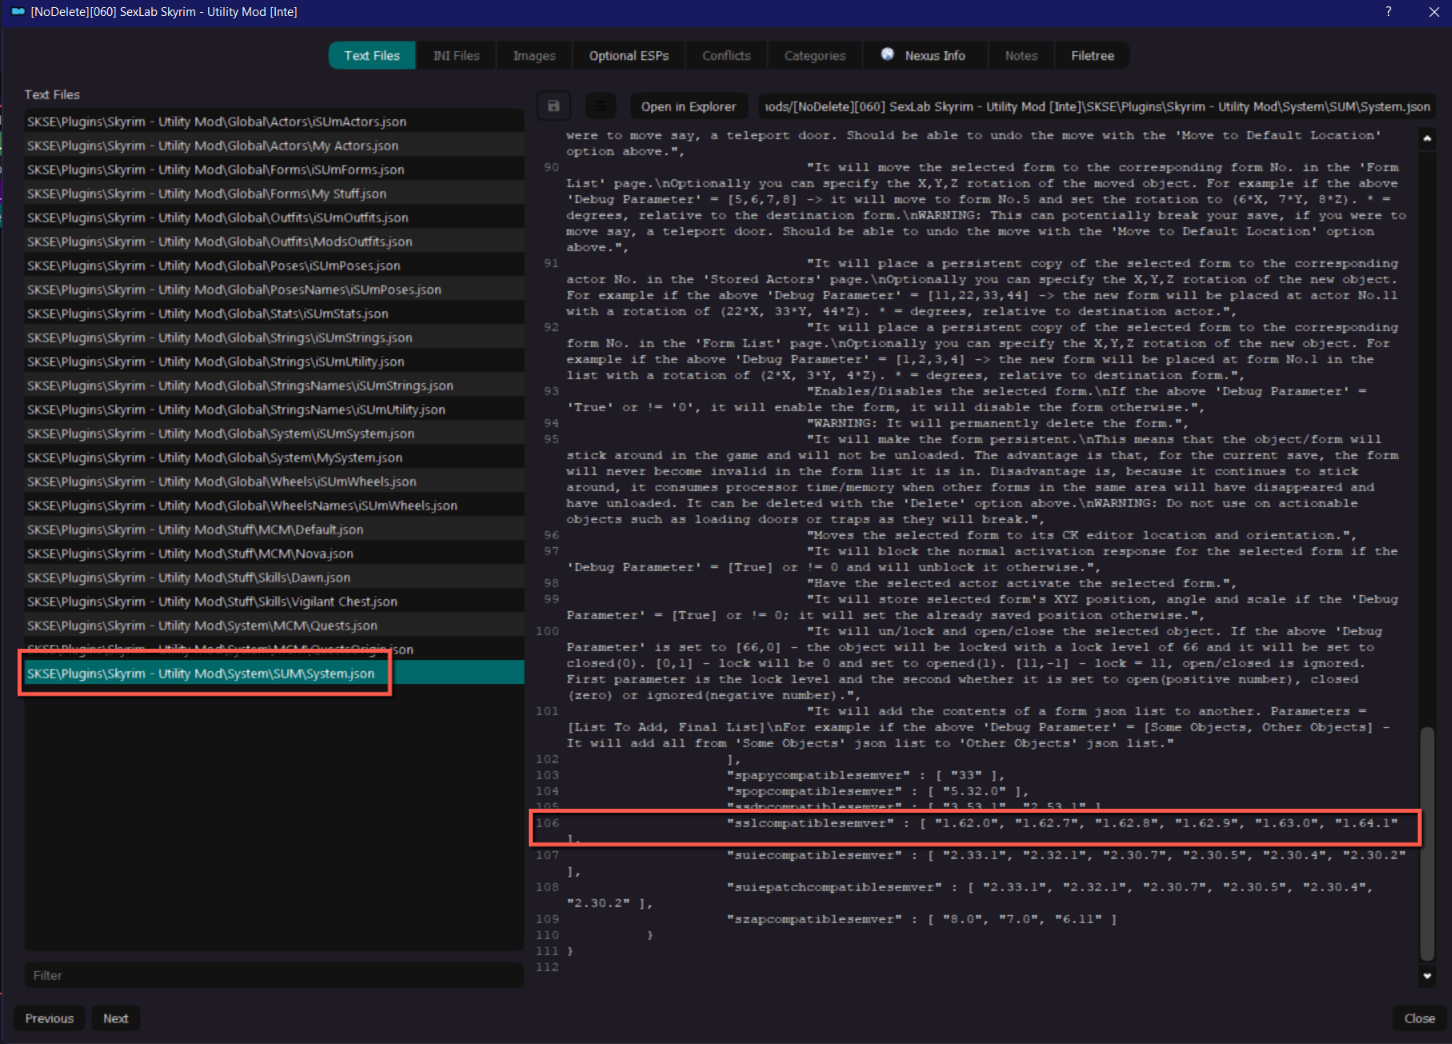Open the Notes tab

[x=1021, y=56]
